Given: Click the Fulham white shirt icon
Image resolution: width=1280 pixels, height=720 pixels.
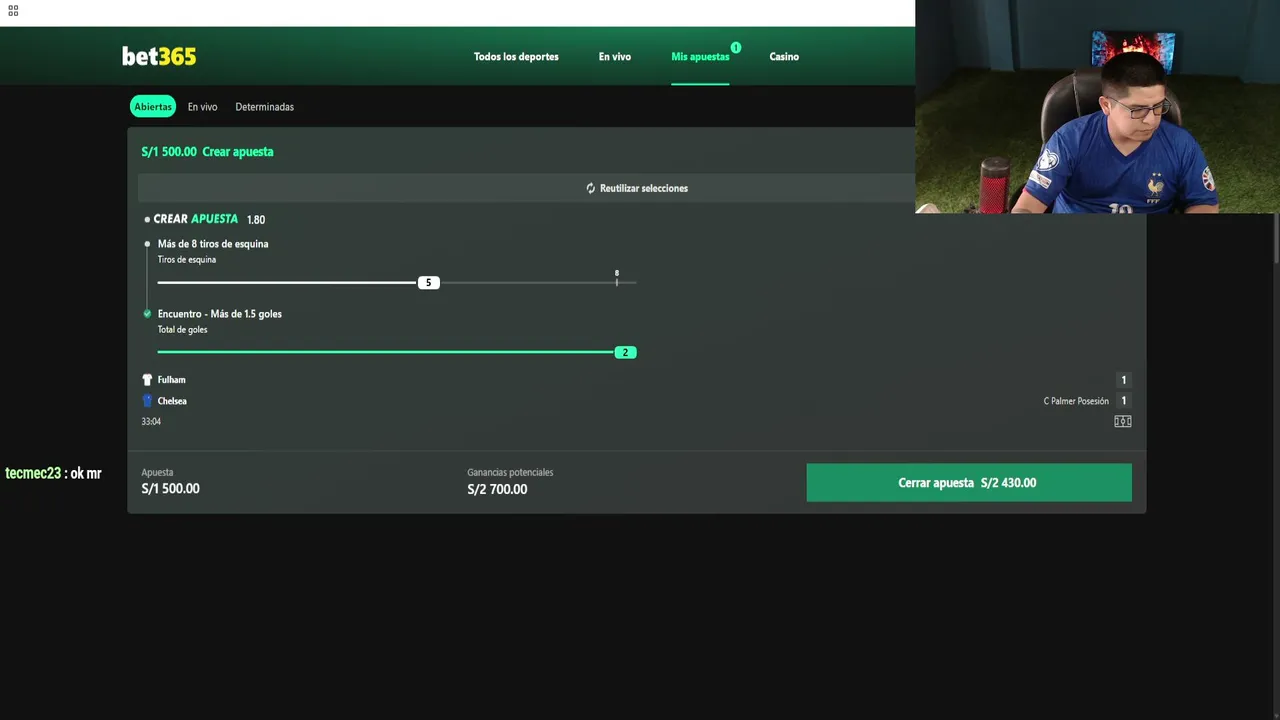Looking at the screenshot, I should 147,380.
